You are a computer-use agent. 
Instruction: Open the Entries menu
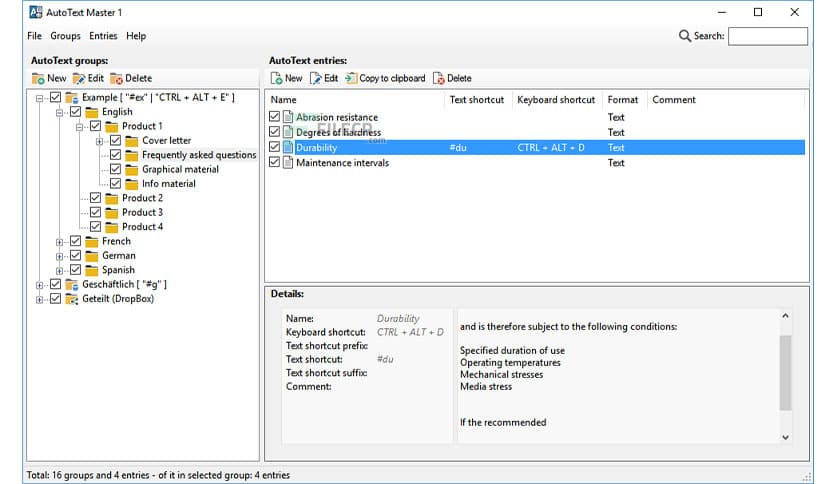click(103, 36)
